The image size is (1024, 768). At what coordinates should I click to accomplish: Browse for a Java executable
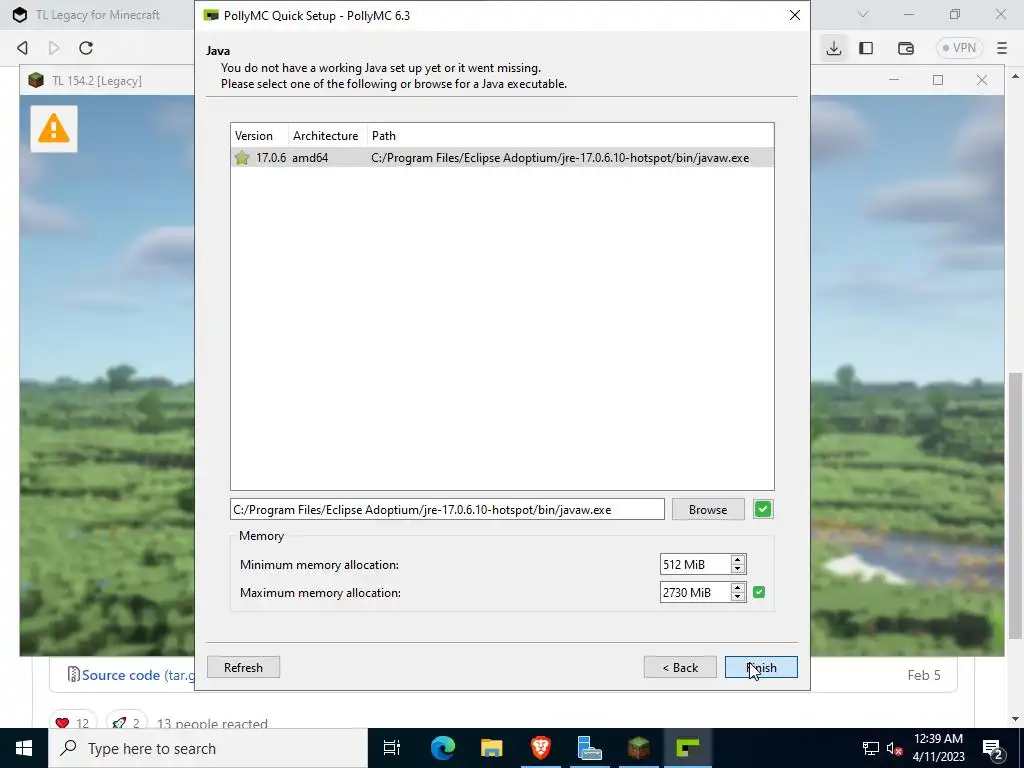[707, 509]
